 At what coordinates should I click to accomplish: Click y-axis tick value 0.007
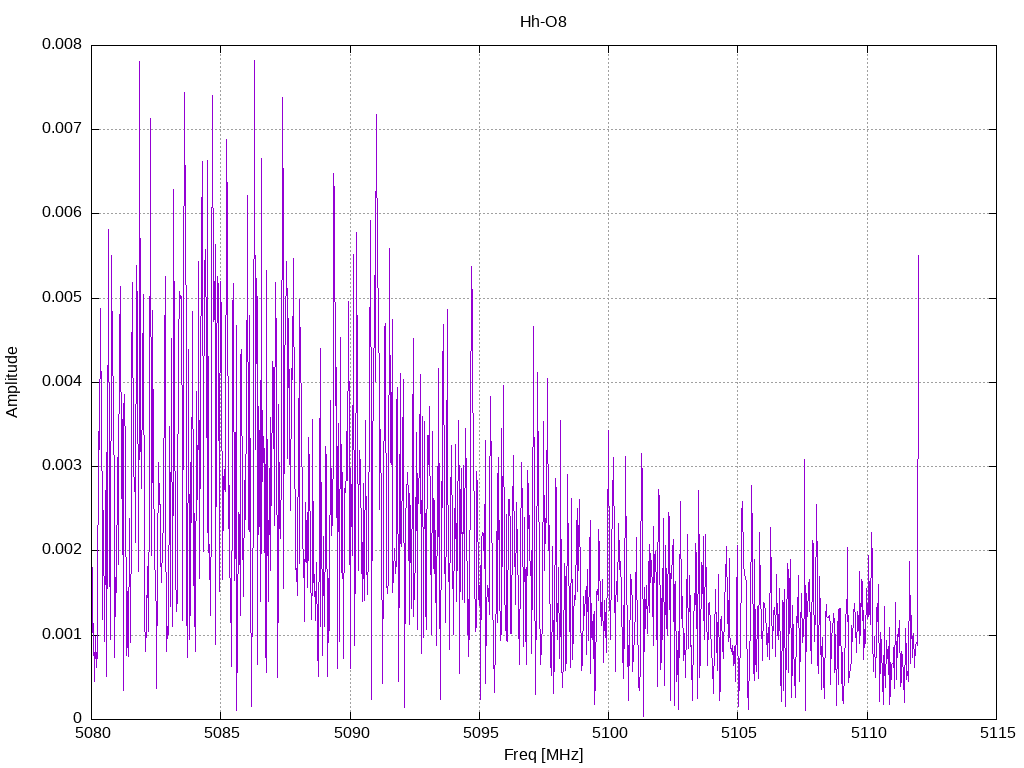point(62,129)
